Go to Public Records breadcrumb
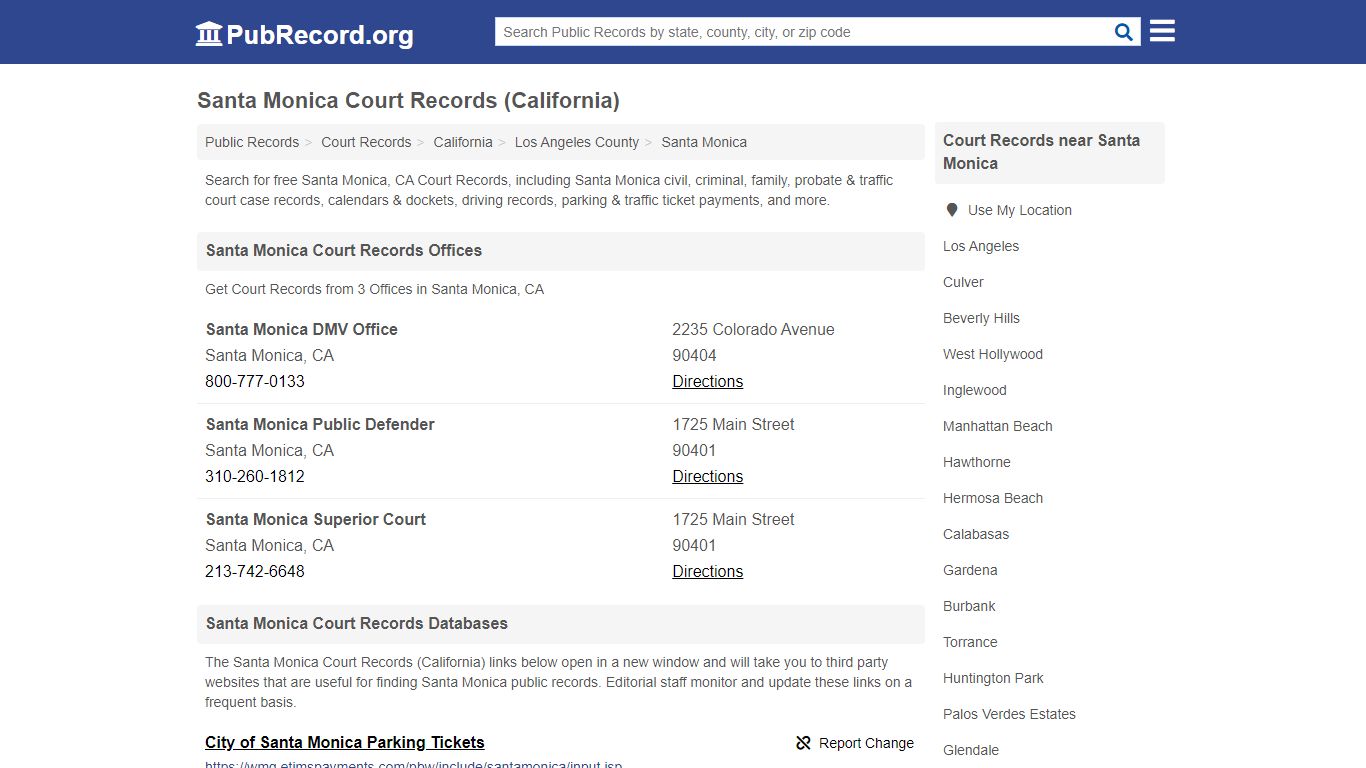Viewport: 1366px width, 768px height. click(252, 142)
